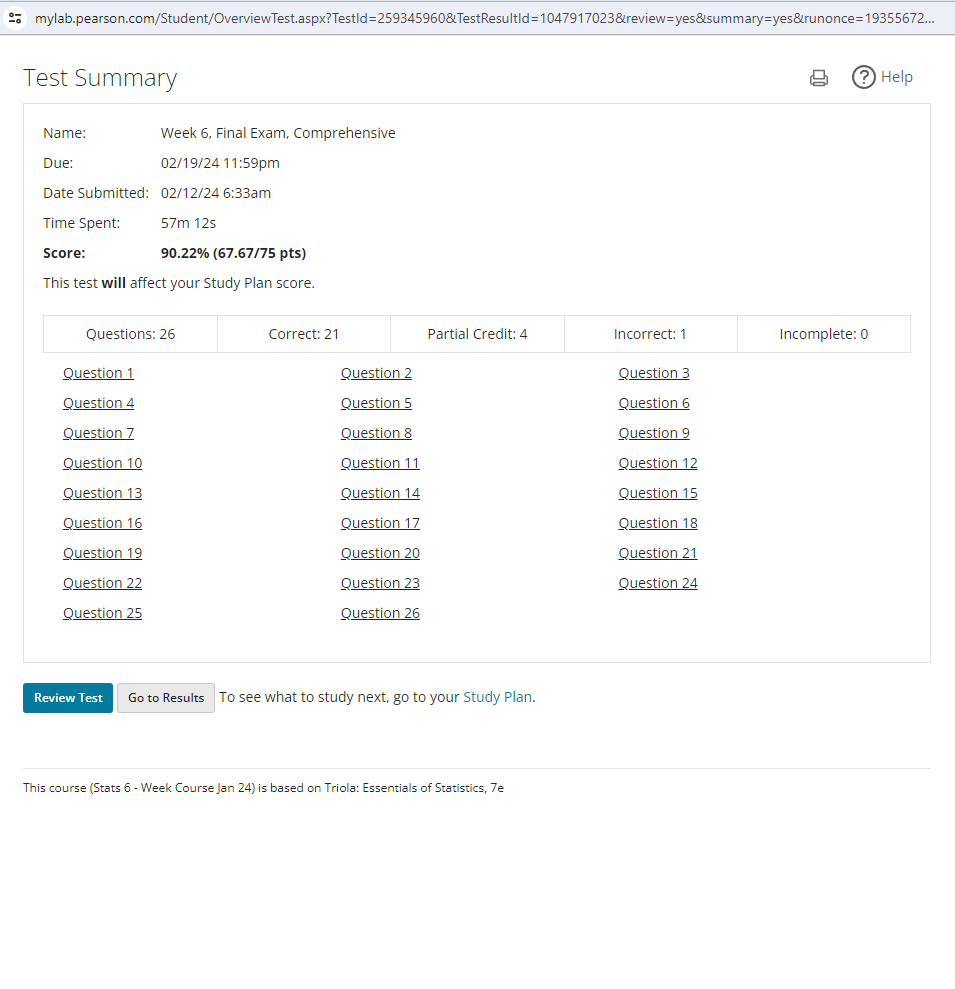The height and width of the screenshot is (989, 955).
Task: Open the Study Plan link
Action: (497, 697)
